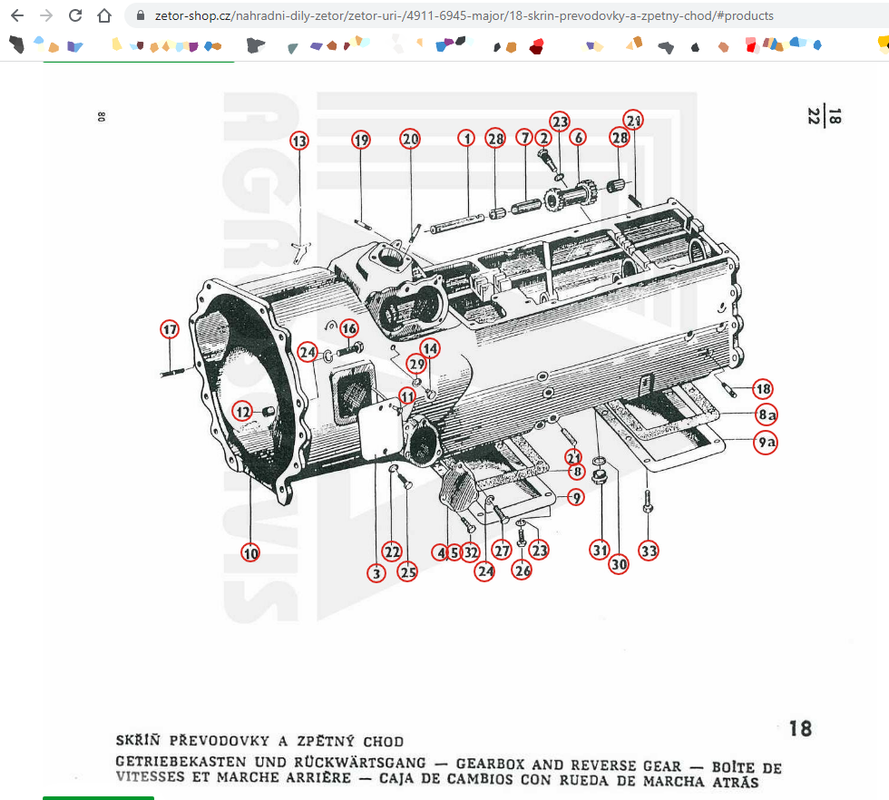Select part callout 18 in diagram

point(763,389)
